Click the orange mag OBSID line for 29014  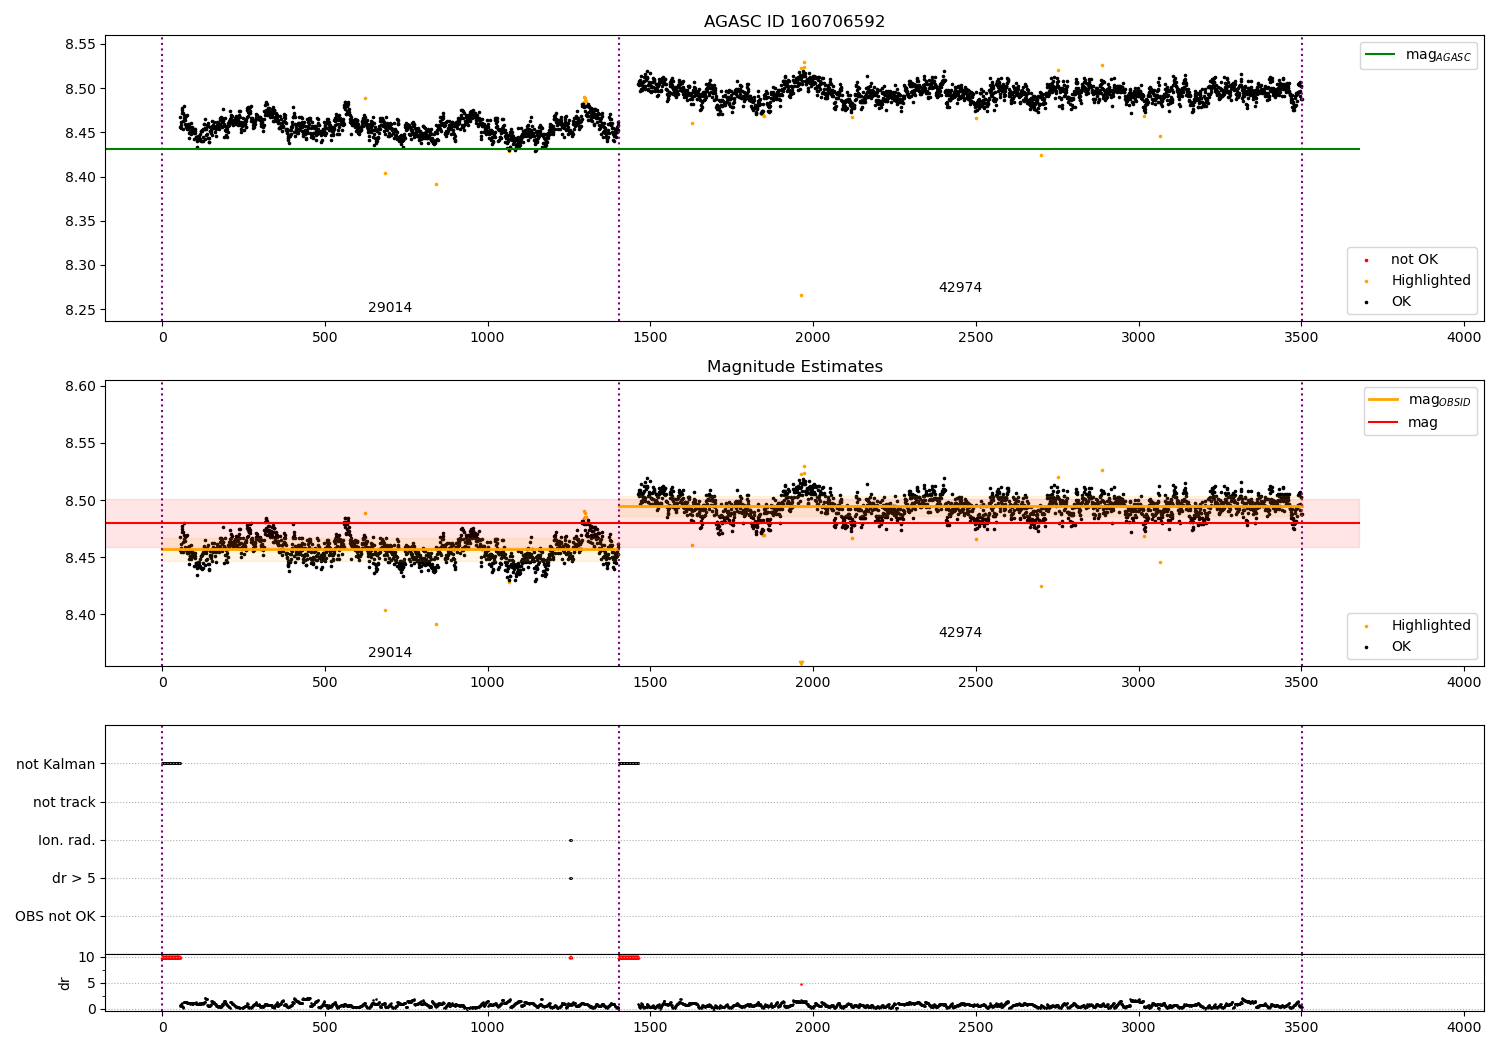tap(390, 549)
